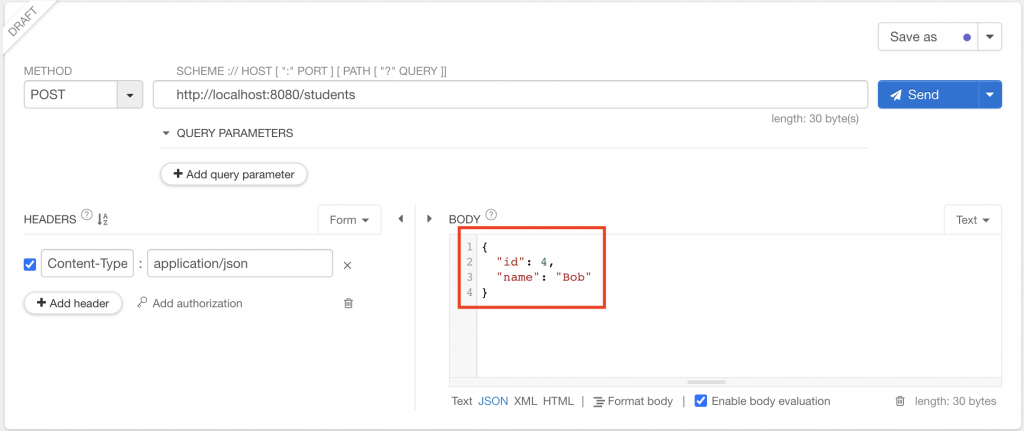Click the help icon next to HEADERS
The image size is (1024, 431).
86,217
